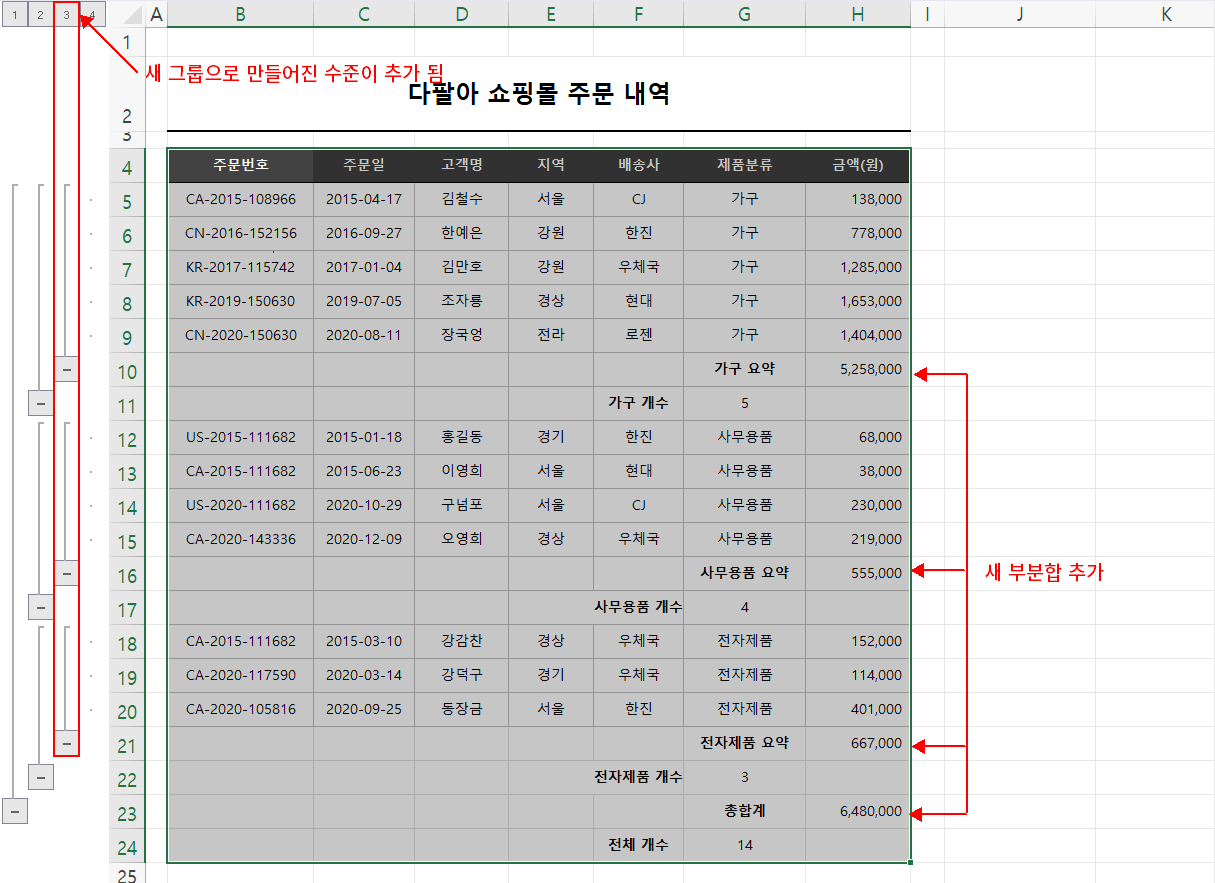The height and width of the screenshot is (883, 1215).
Task: Collapse the 가구 개수 outline group
Action: (40, 404)
